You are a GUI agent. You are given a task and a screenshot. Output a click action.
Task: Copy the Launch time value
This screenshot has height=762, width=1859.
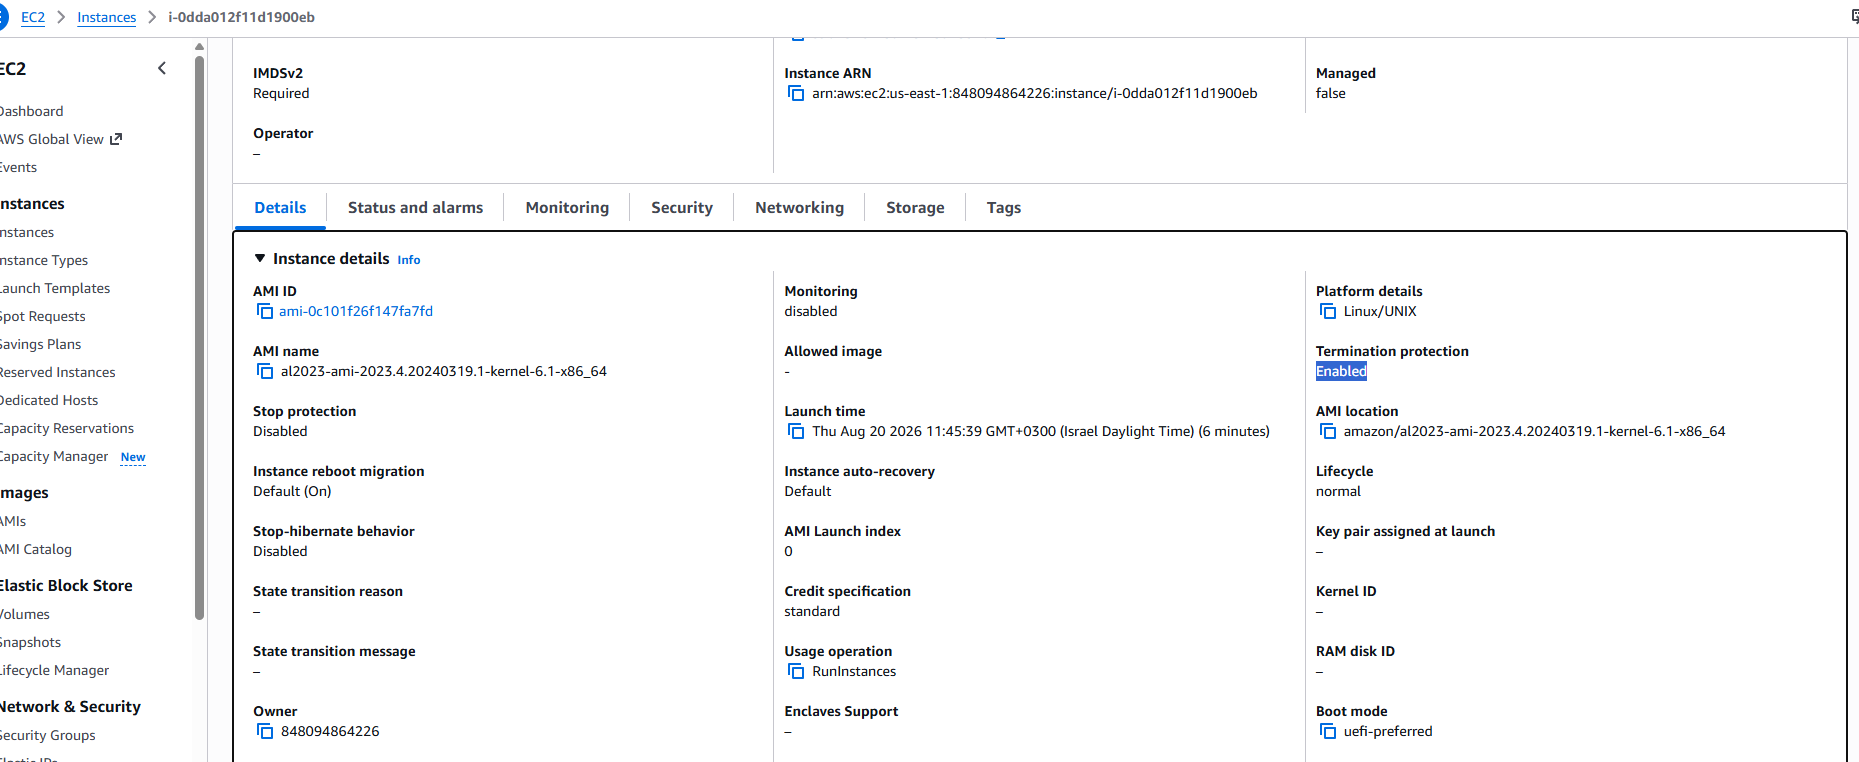796,431
